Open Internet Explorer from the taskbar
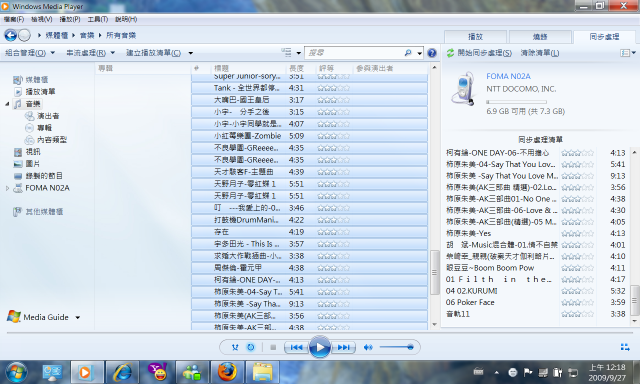The image size is (640, 384). [122, 372]
